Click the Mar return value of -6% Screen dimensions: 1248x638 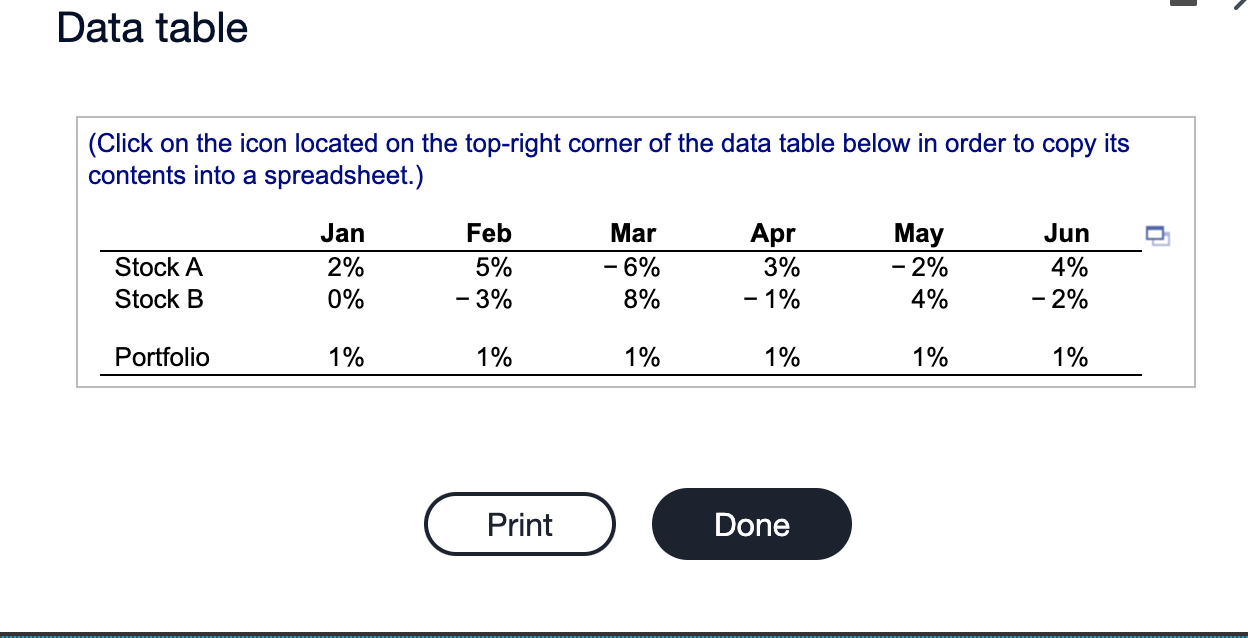click(x=632, y=267)
